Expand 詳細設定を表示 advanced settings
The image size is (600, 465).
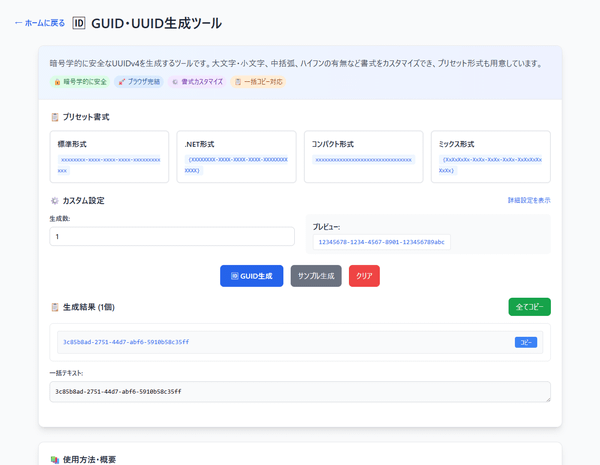[x=528, y=201]
